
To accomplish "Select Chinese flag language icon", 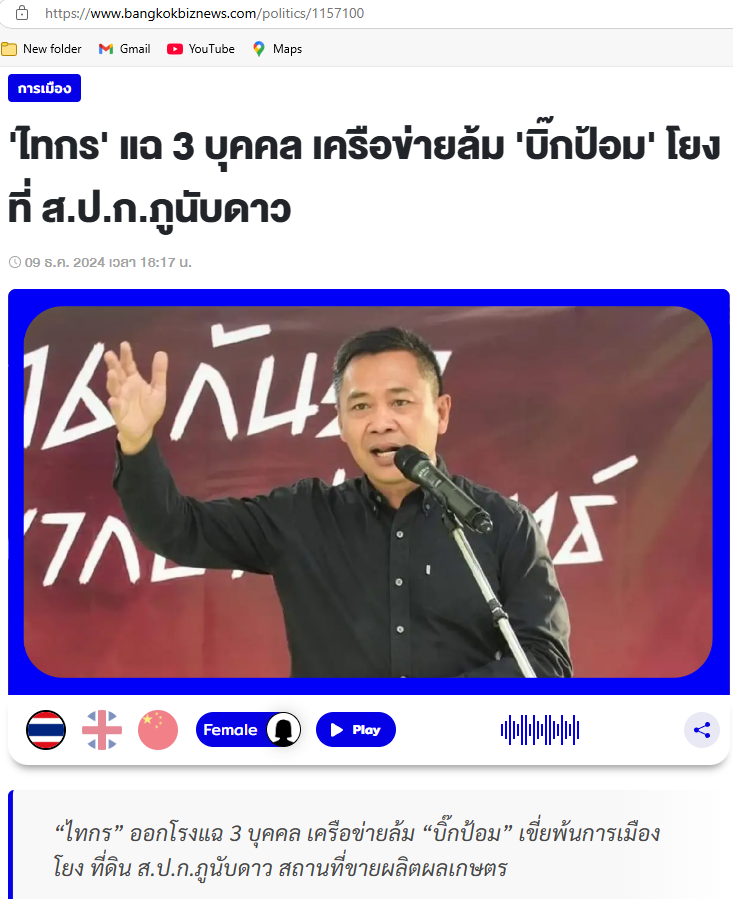I will 158,730.
